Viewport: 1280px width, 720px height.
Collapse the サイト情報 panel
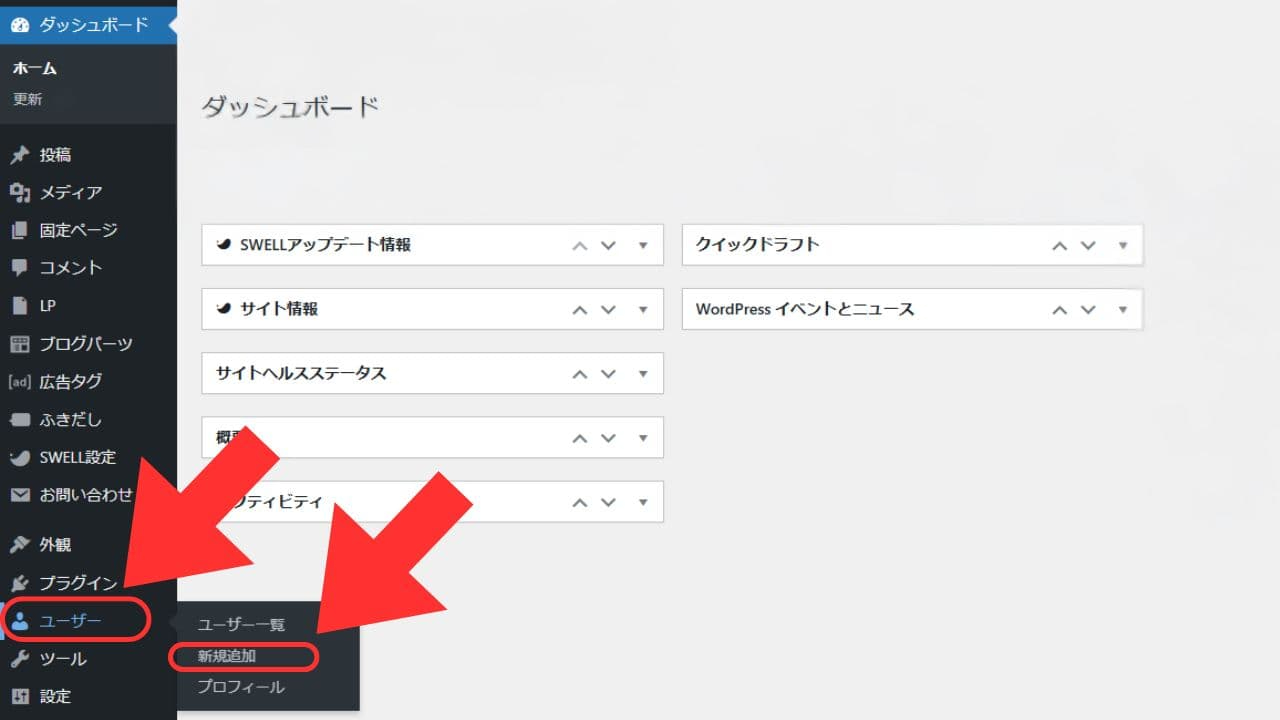(643, 310)
